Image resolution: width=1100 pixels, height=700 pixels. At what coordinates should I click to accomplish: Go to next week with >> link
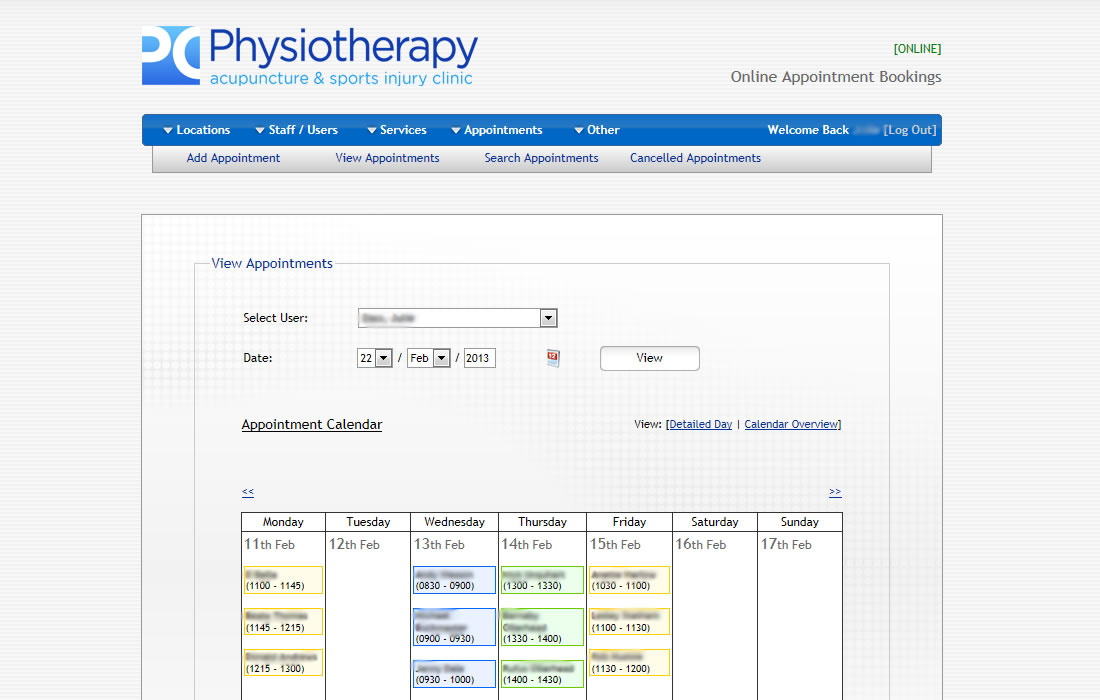pos(835,492)
